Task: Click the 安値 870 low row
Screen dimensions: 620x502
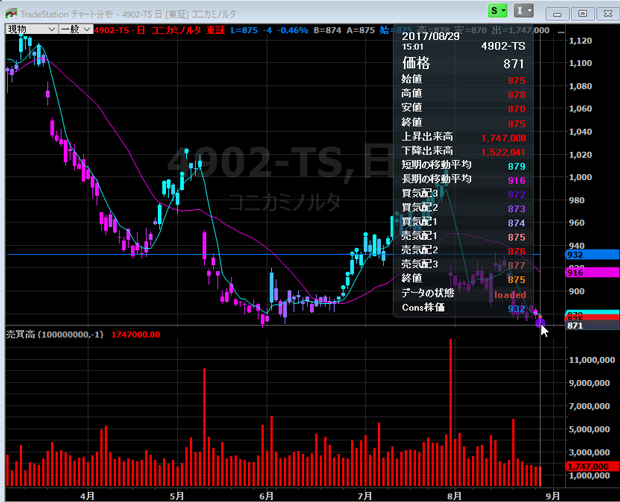Action: 463,108
